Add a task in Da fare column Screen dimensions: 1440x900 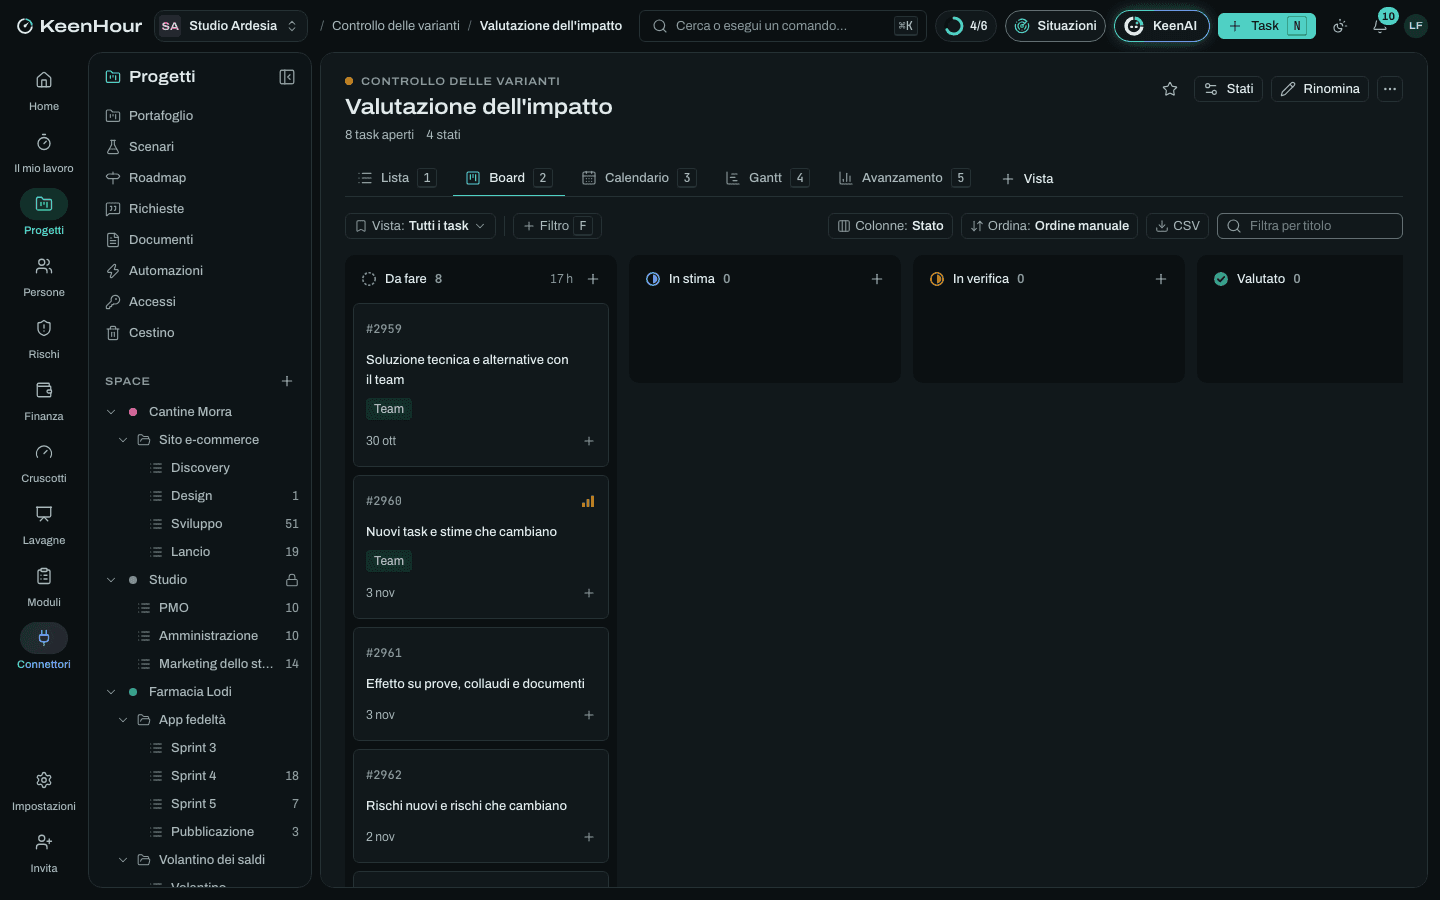[x=593, y=279]
